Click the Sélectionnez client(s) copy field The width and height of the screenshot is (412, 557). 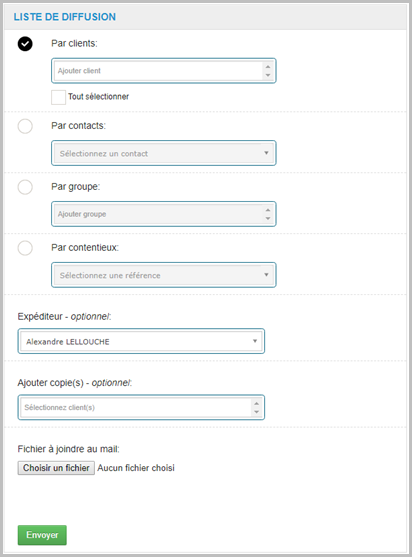141,407
